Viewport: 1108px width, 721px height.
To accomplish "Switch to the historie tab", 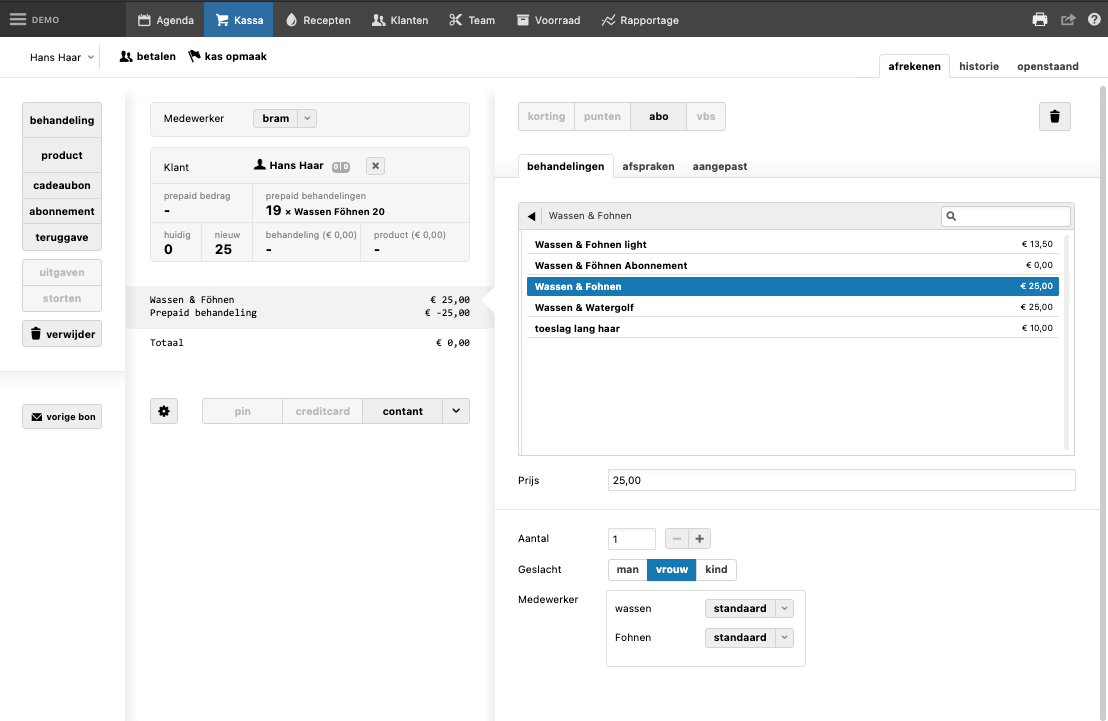I will click(978, 66).
